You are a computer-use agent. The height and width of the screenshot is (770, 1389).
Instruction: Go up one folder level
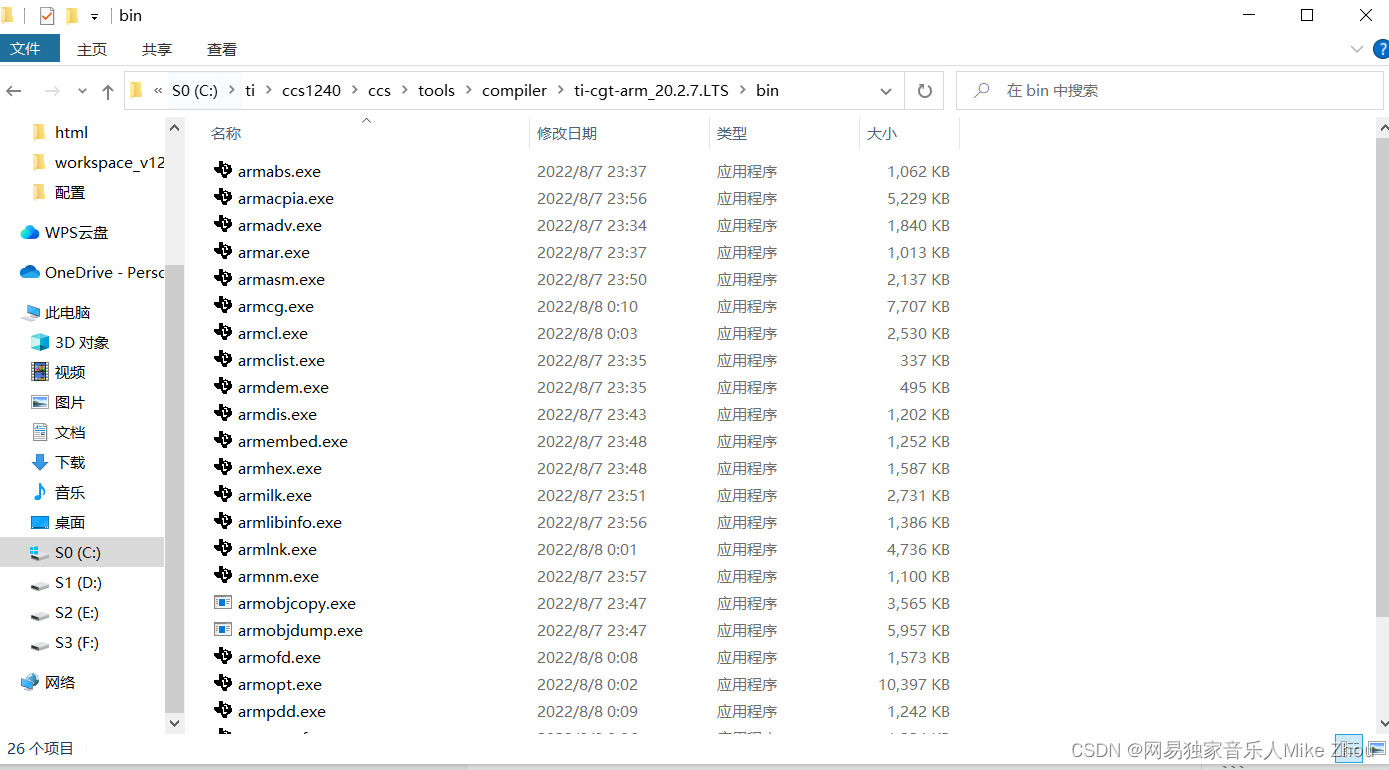(x=108, y=91)
